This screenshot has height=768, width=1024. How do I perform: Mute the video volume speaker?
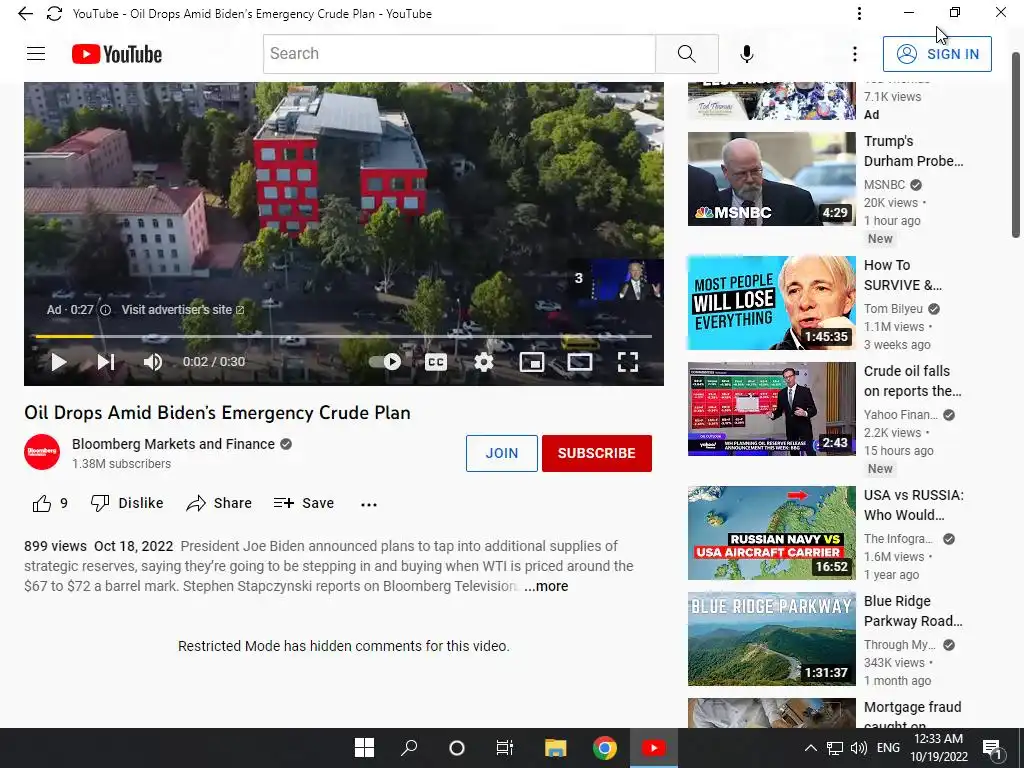[153, 362]
